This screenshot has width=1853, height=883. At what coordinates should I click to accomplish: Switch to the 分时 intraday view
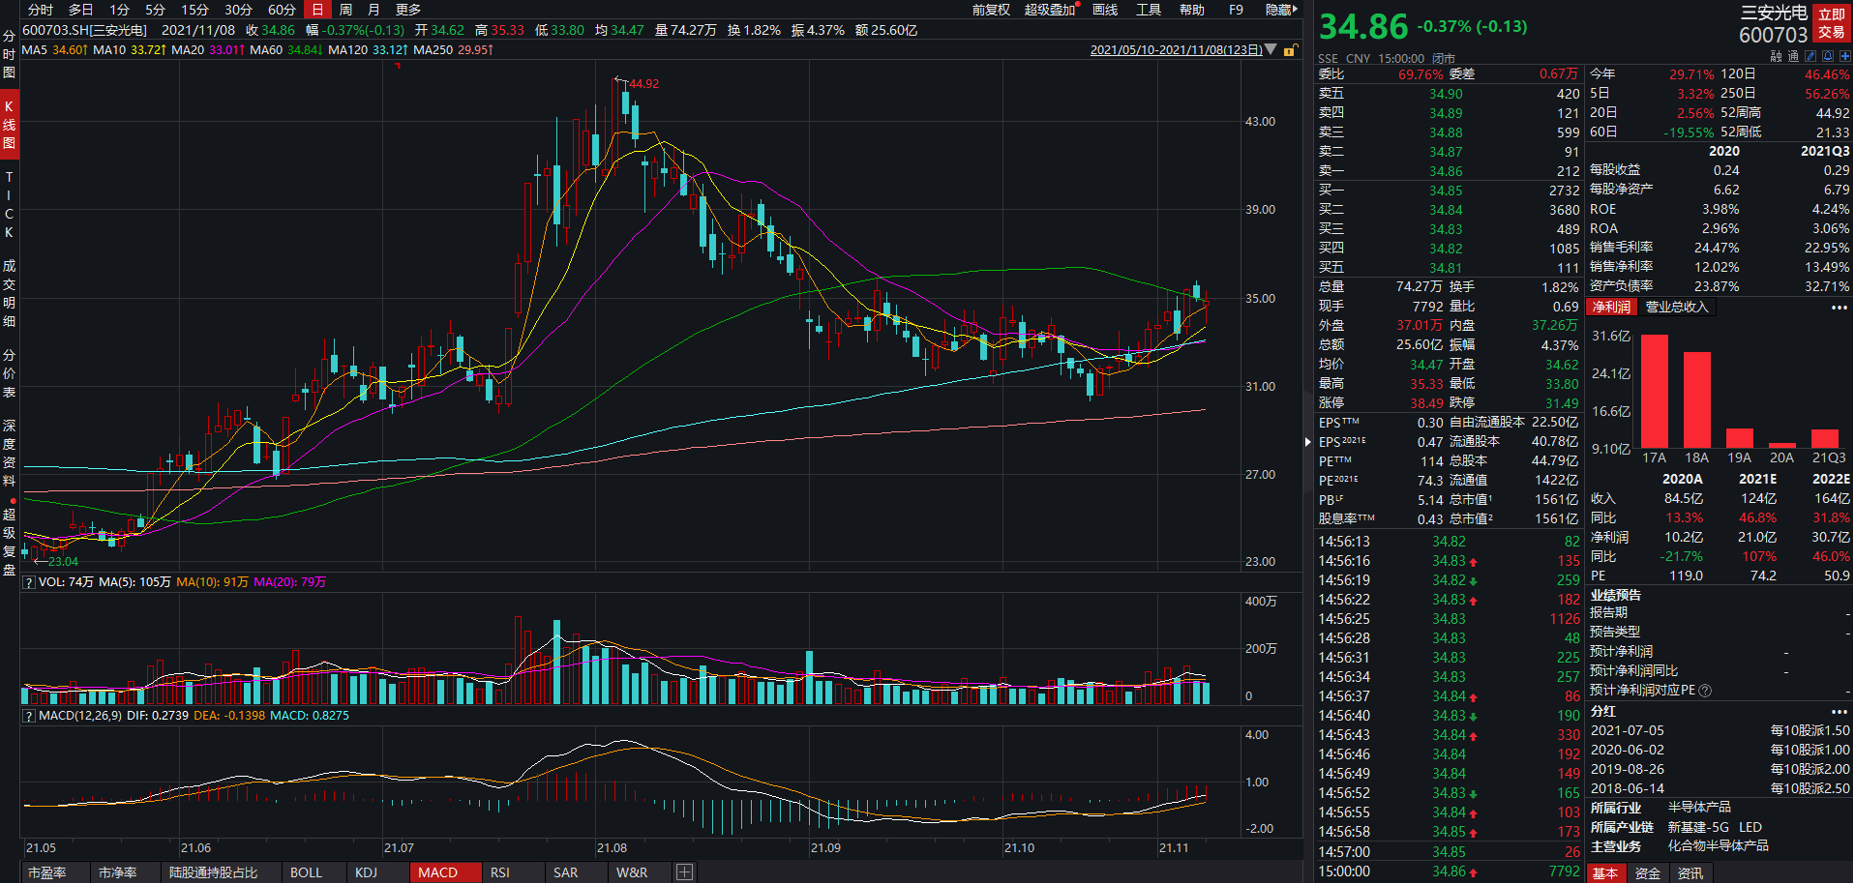[40, 9]
